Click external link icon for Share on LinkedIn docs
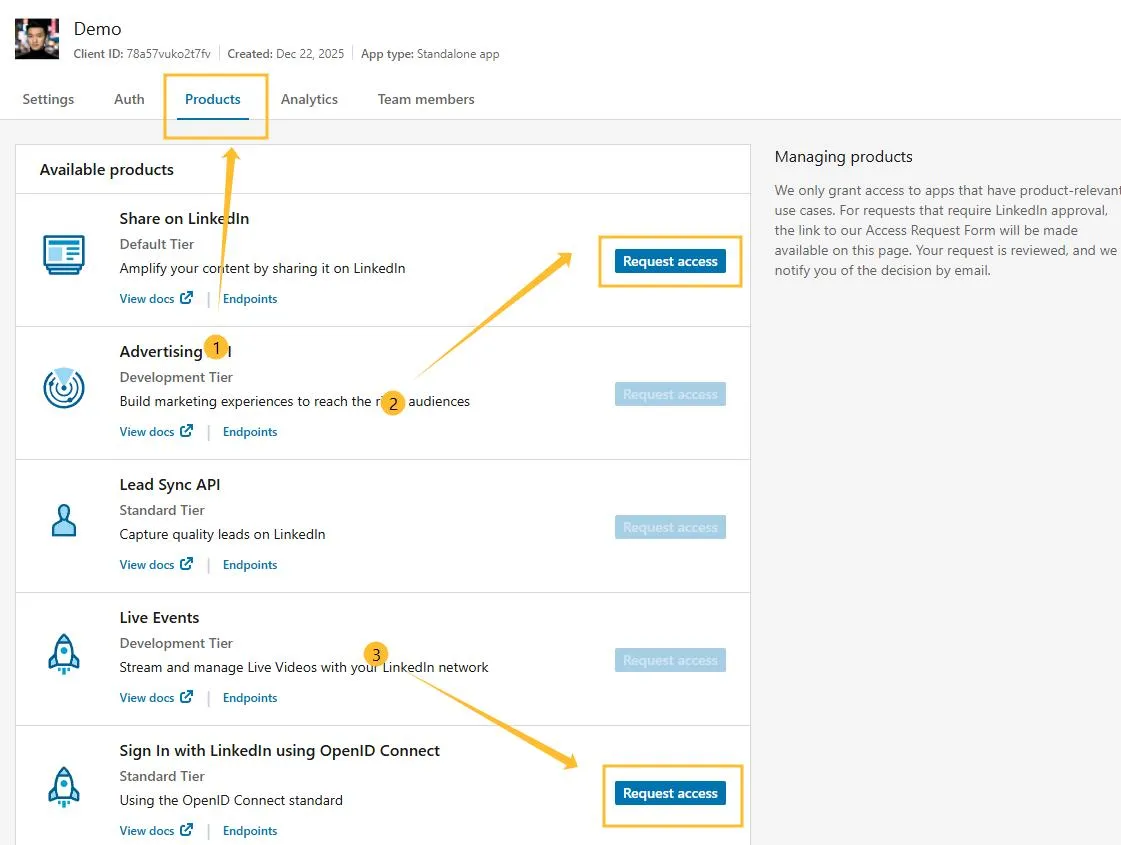The width and height of the screenshot is (1121, 845). click(x=186, y=298)
